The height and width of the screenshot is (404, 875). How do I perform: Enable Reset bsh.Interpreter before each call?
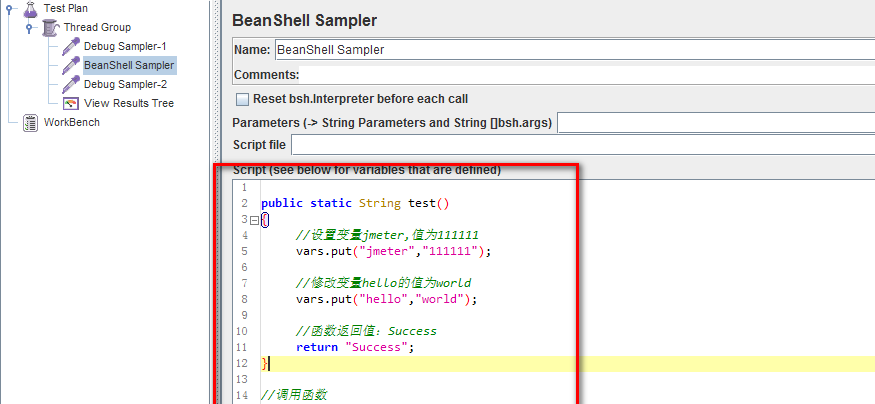(242, 99)
